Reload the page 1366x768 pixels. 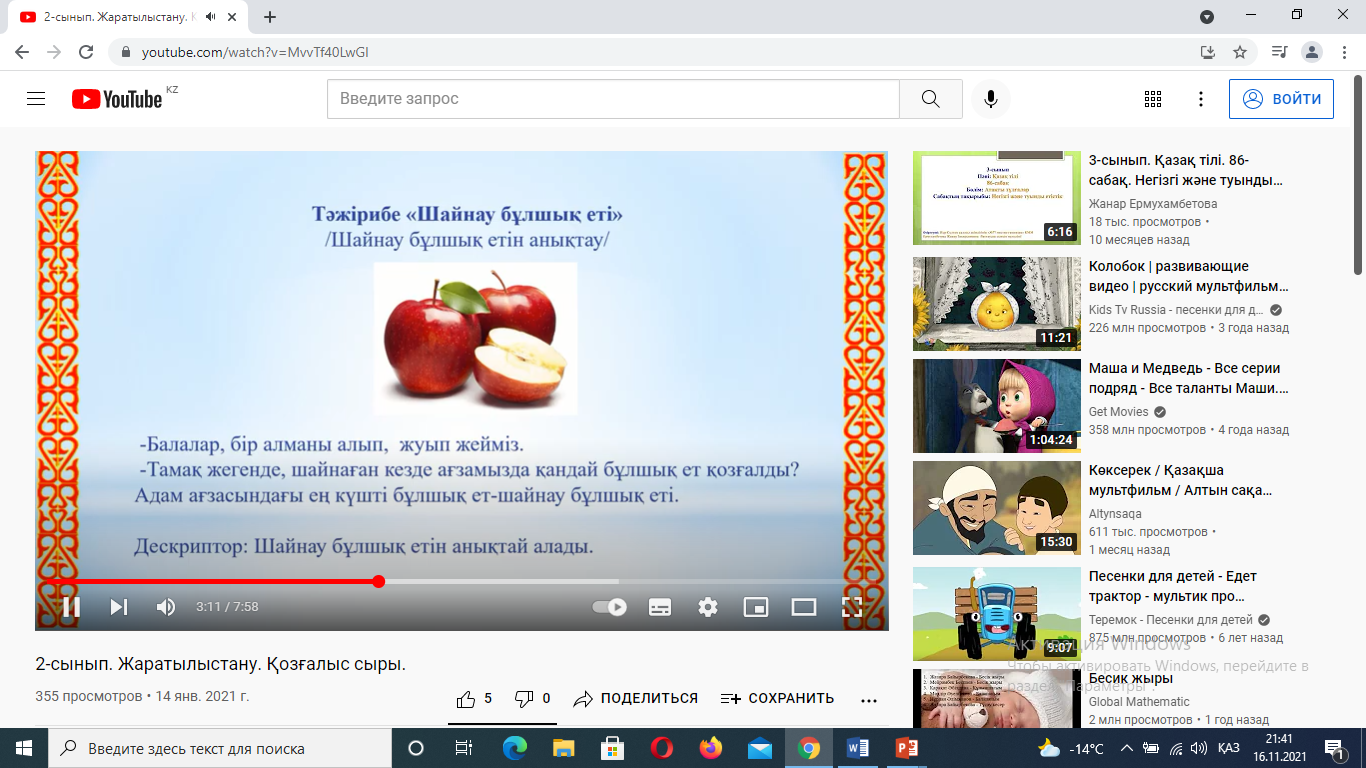coord(86,52)
